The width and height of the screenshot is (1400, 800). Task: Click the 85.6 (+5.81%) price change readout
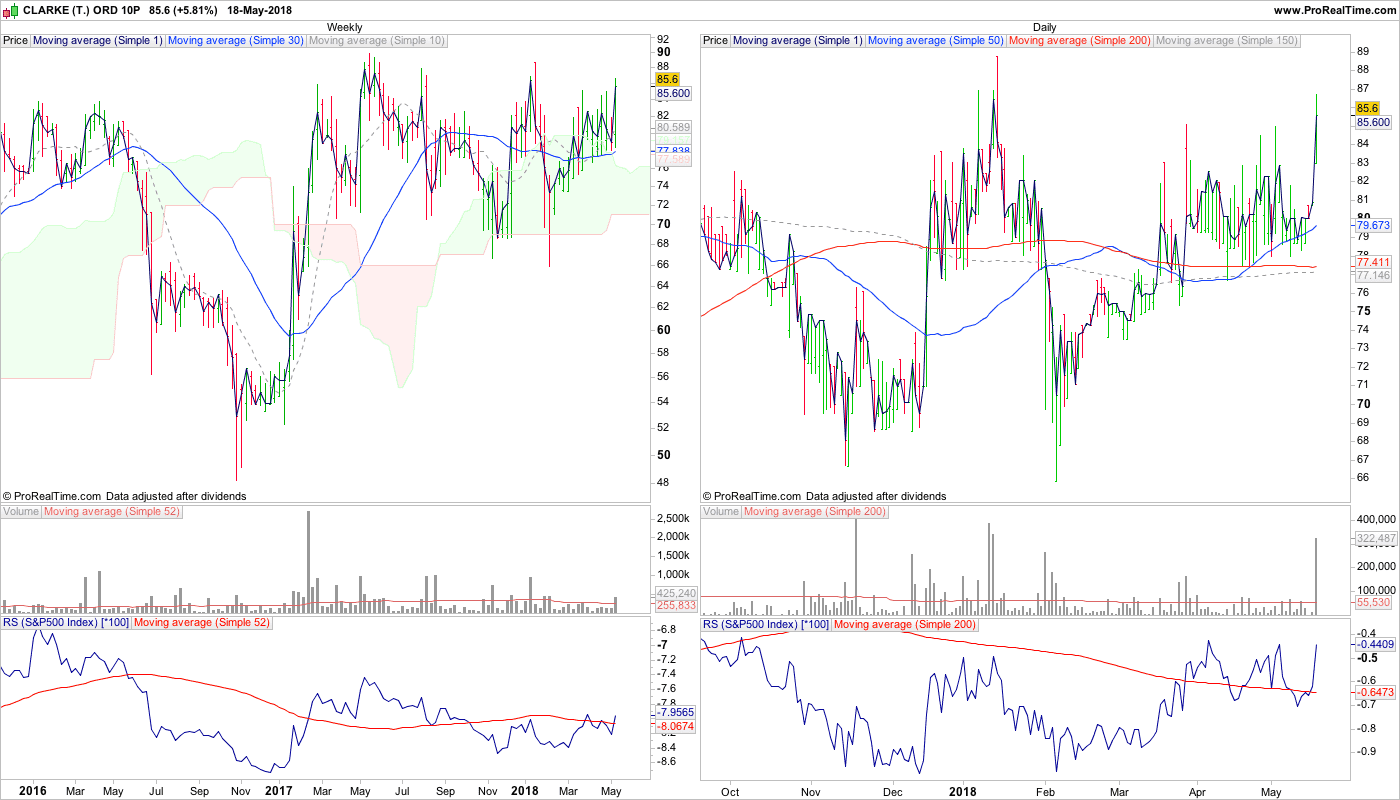click(x=183, y=10)
